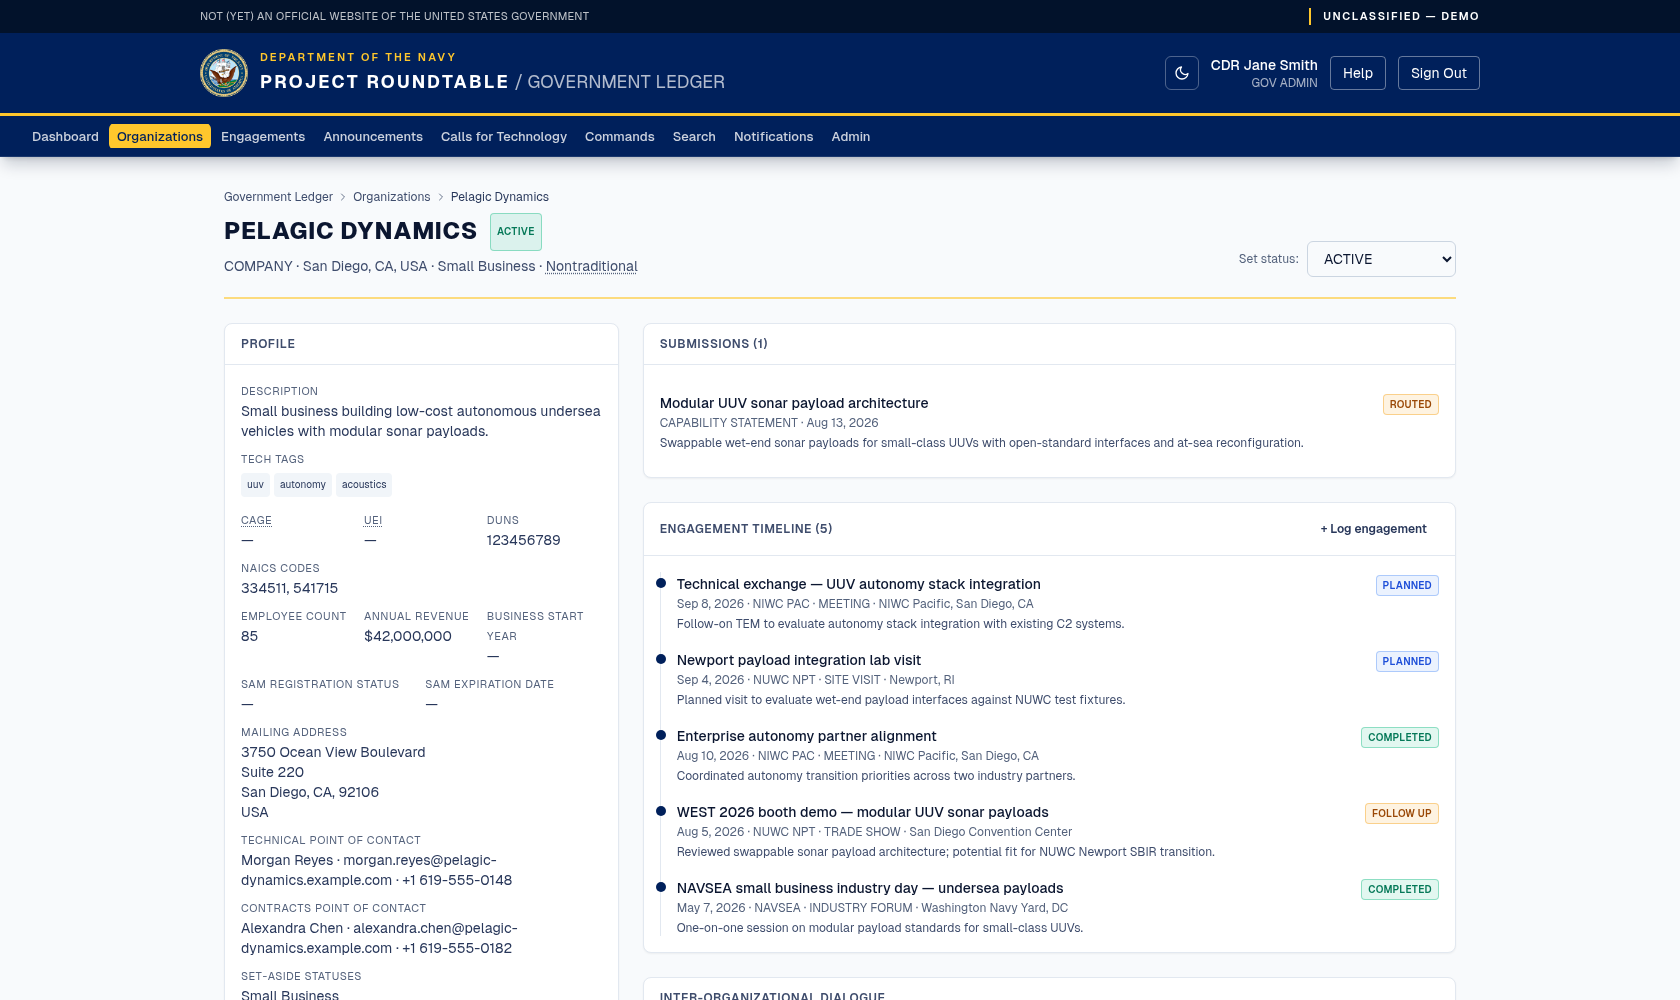
Task: Click the ROUTED status badge
Action: tap(1410, 404)
